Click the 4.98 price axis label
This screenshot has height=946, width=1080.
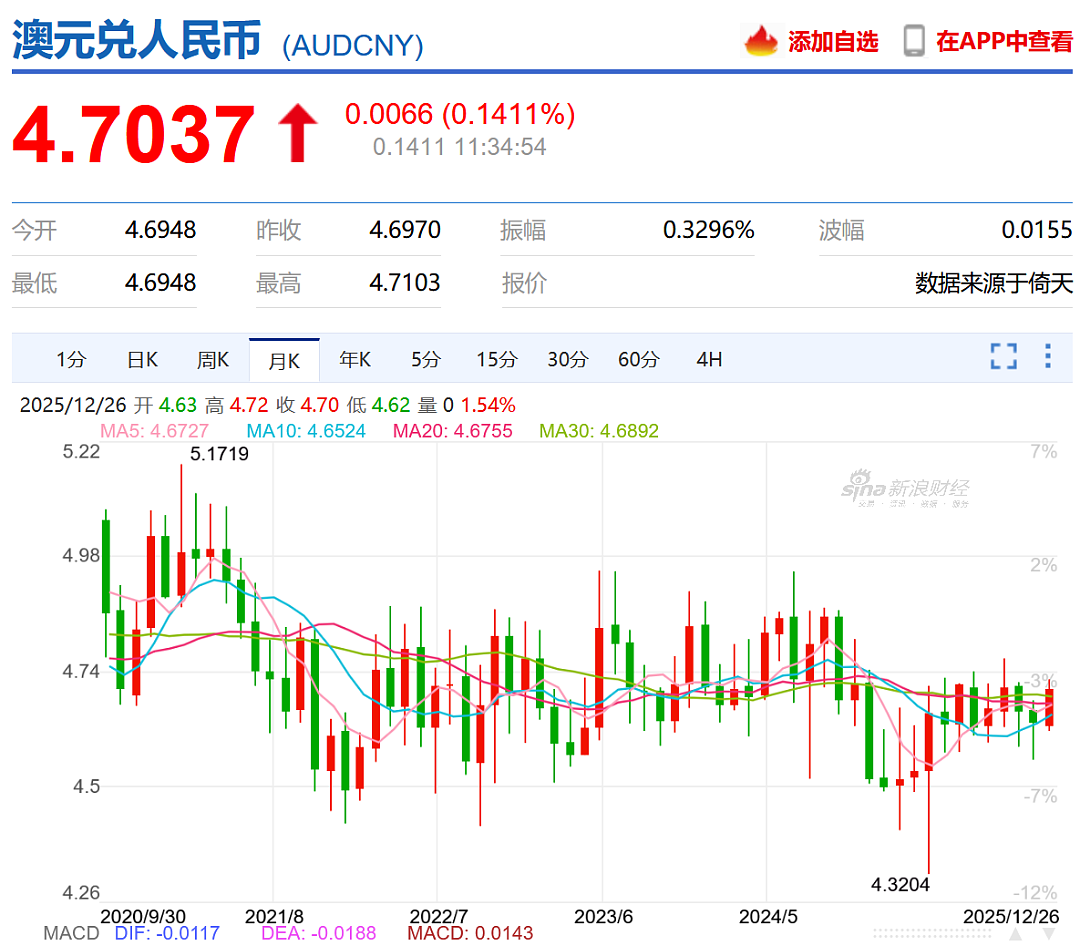click(x=81, y=555)
